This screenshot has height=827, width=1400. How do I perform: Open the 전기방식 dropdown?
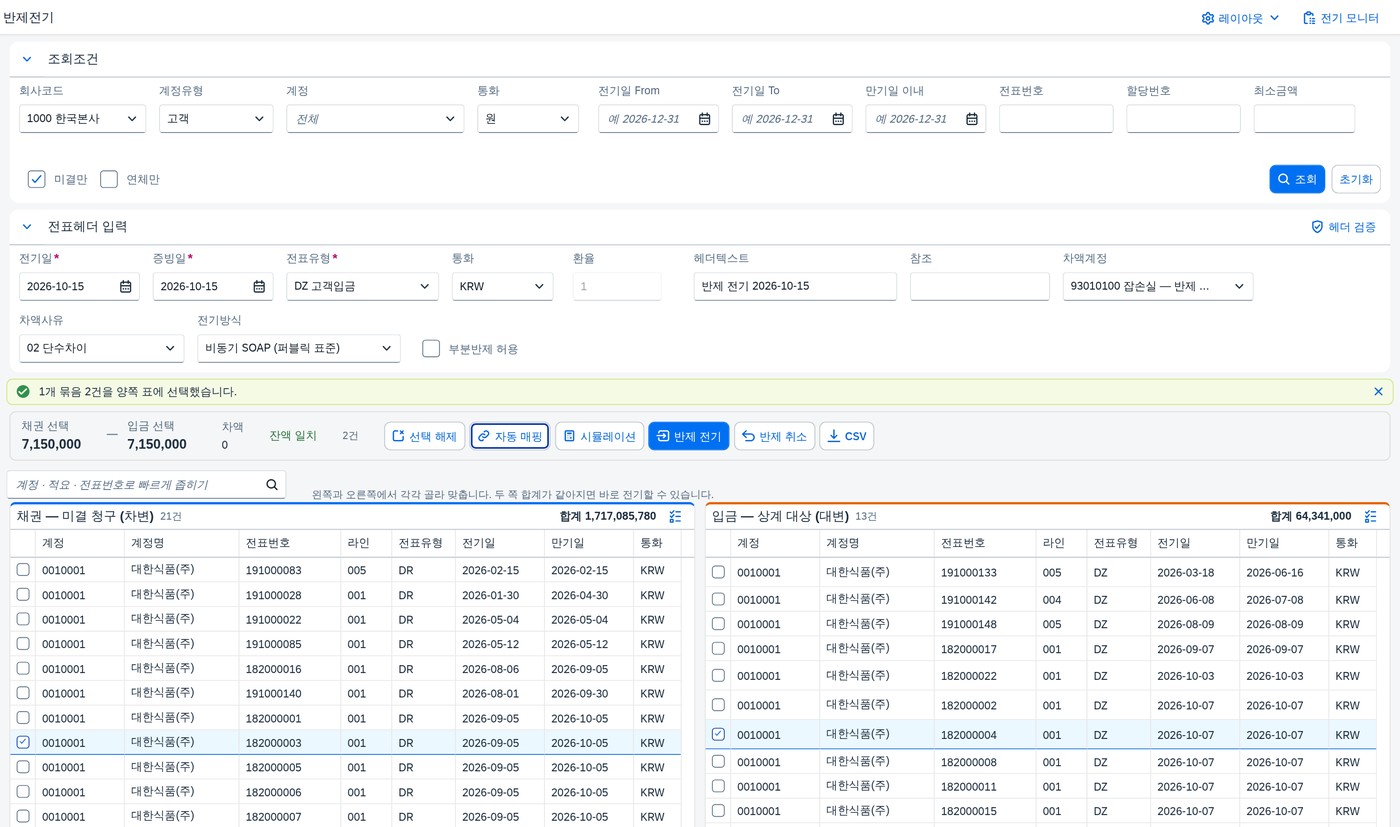point(299,348)
